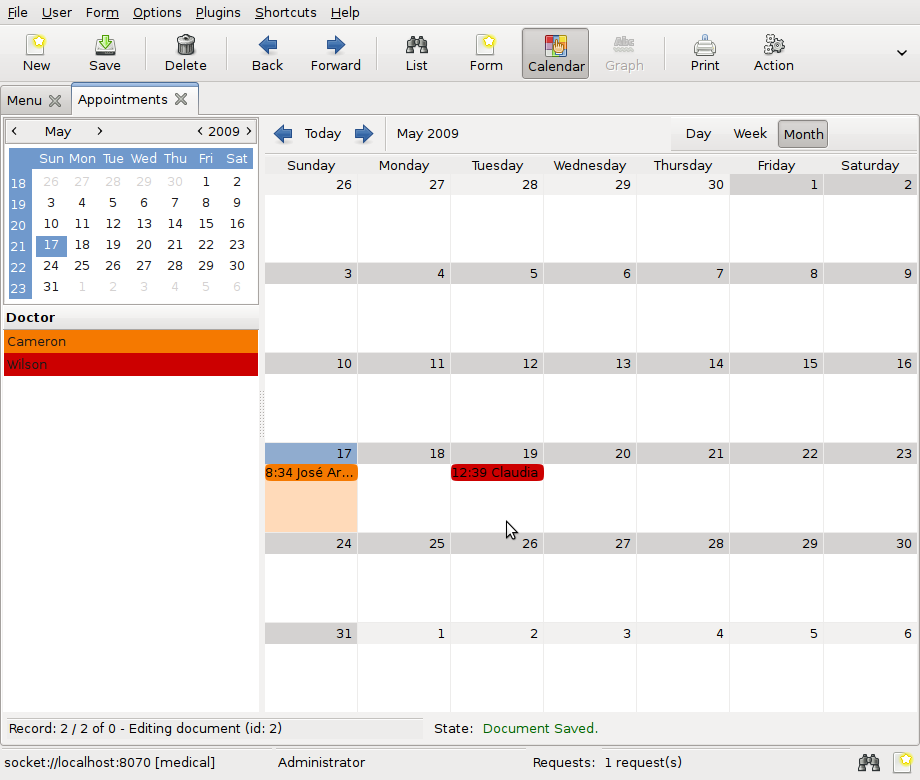Select the Month view toggle
The image size is (920, 780).
pos(803,134)
